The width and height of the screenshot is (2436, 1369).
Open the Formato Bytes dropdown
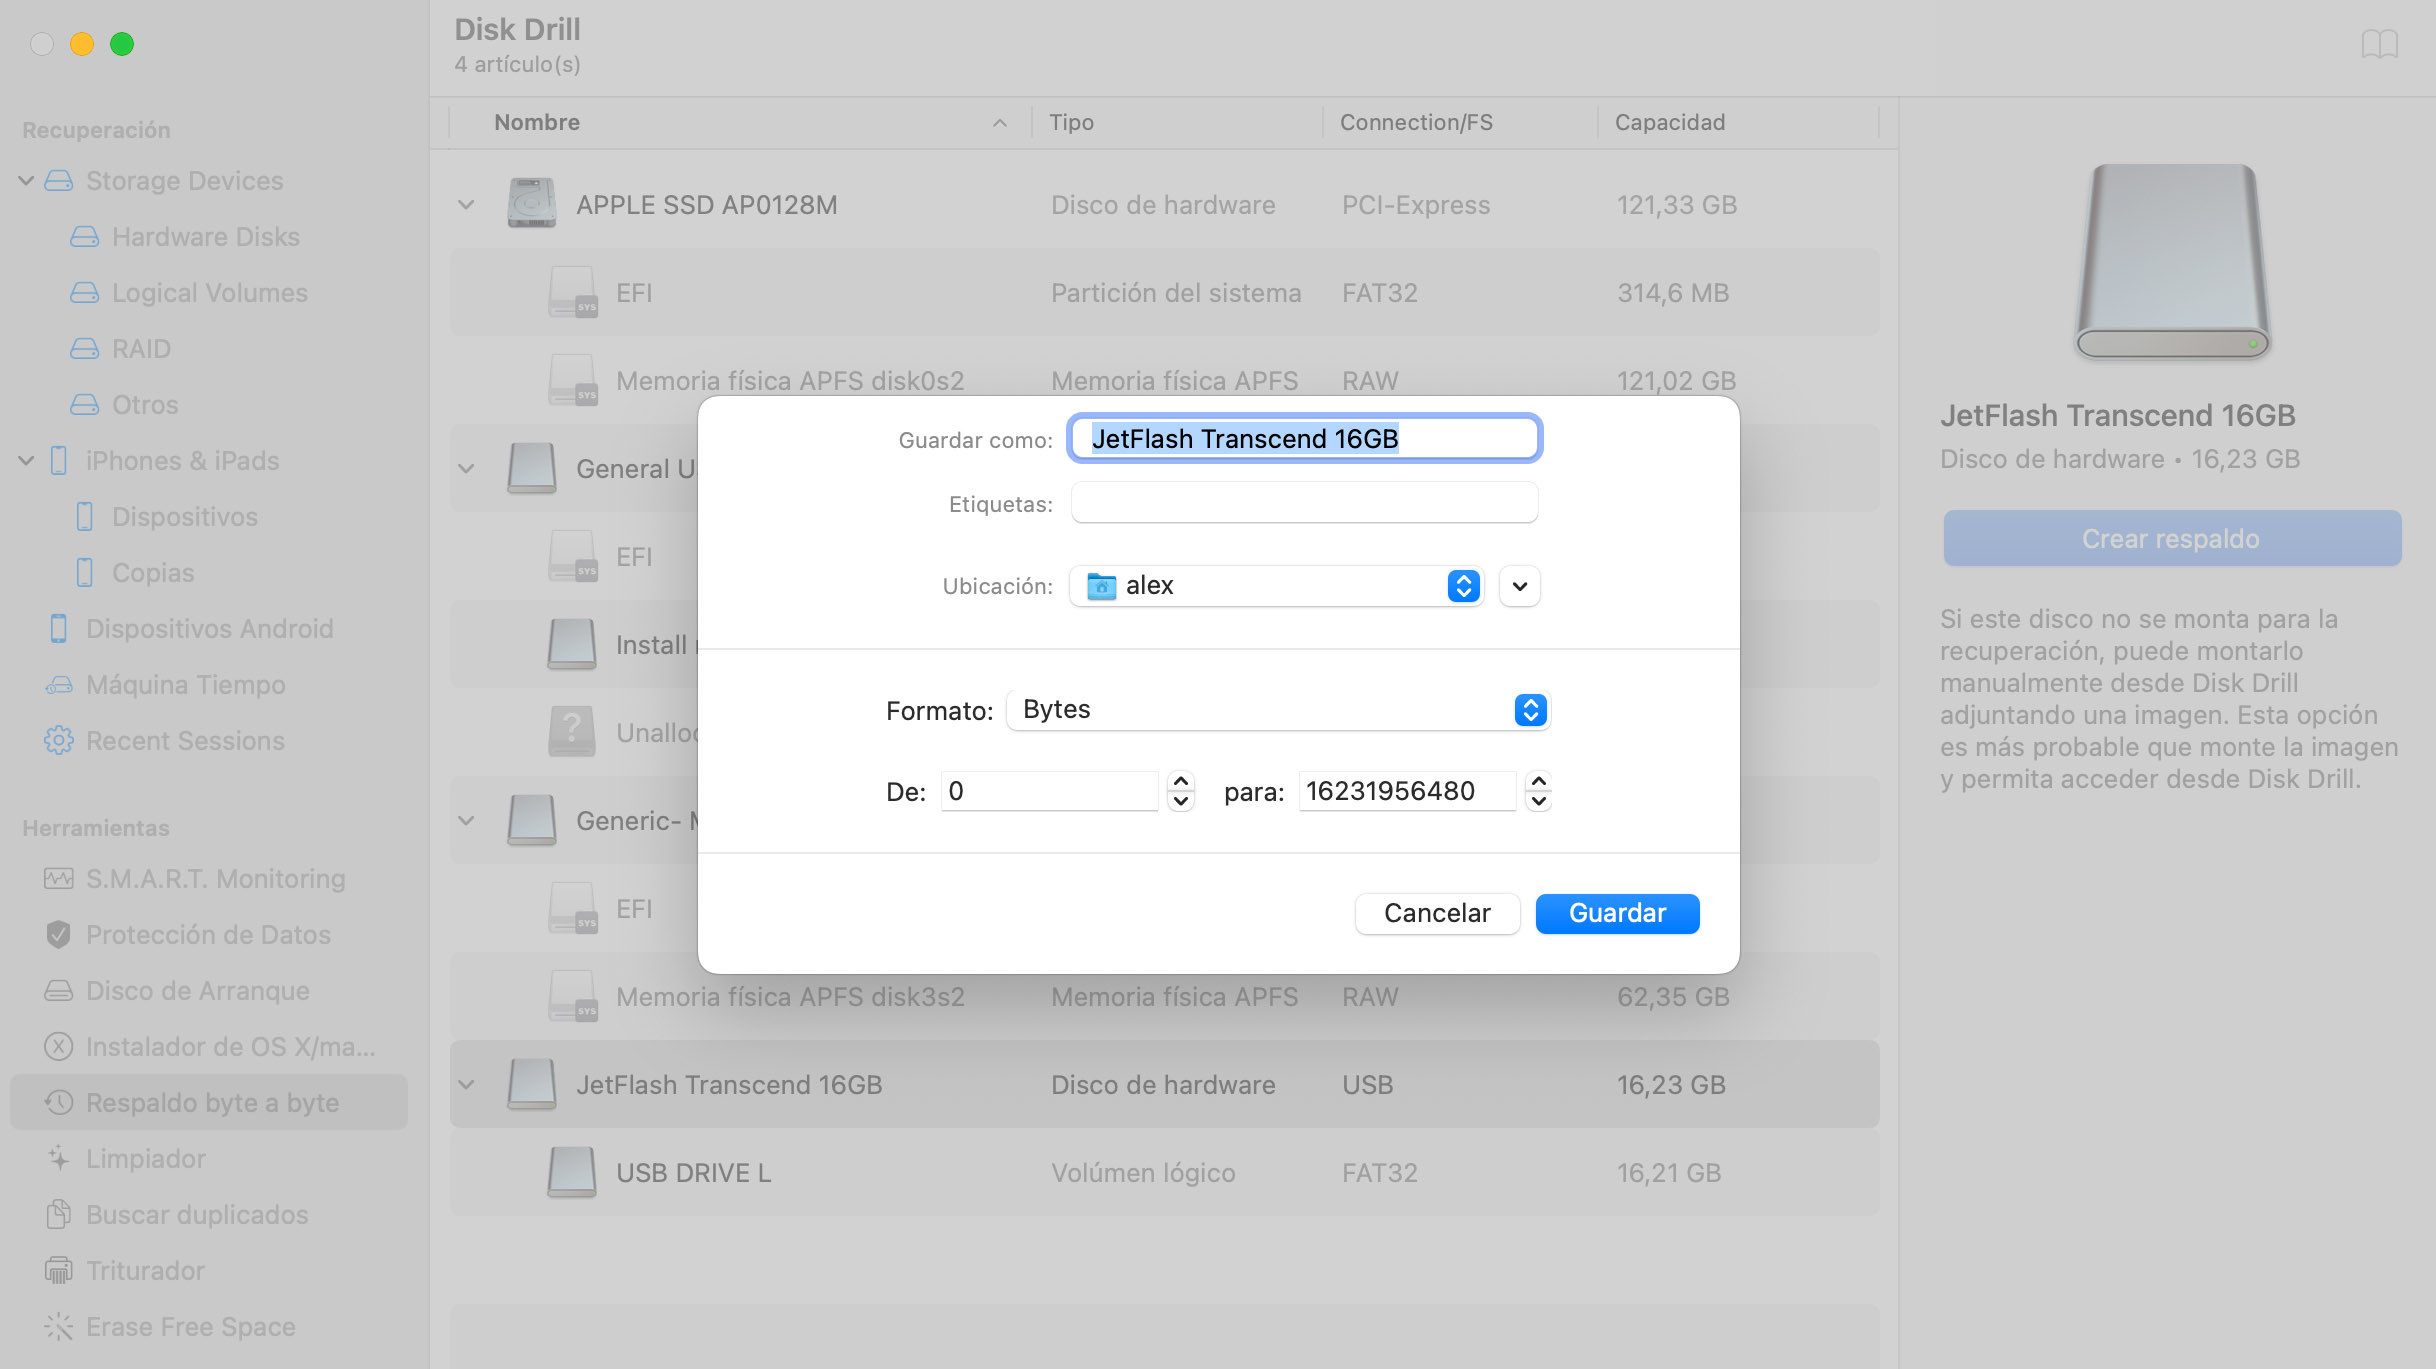pyautogui.click(x=1279, y=710)
